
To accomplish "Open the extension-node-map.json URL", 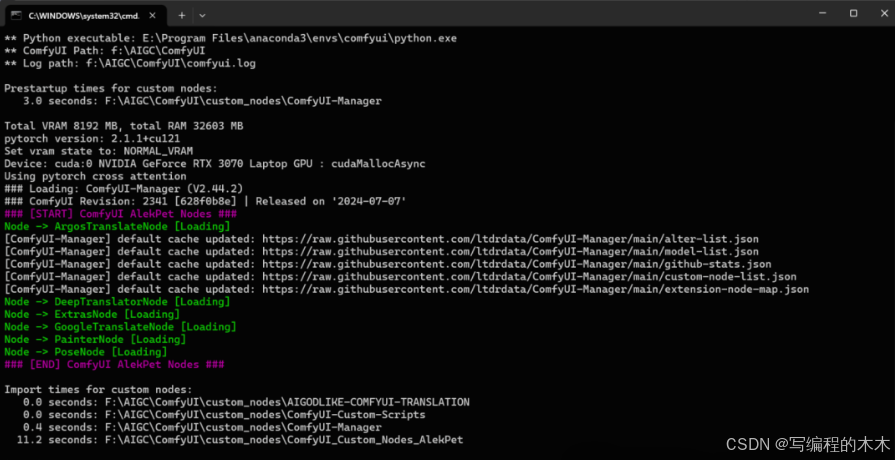I will click(535, 289).
